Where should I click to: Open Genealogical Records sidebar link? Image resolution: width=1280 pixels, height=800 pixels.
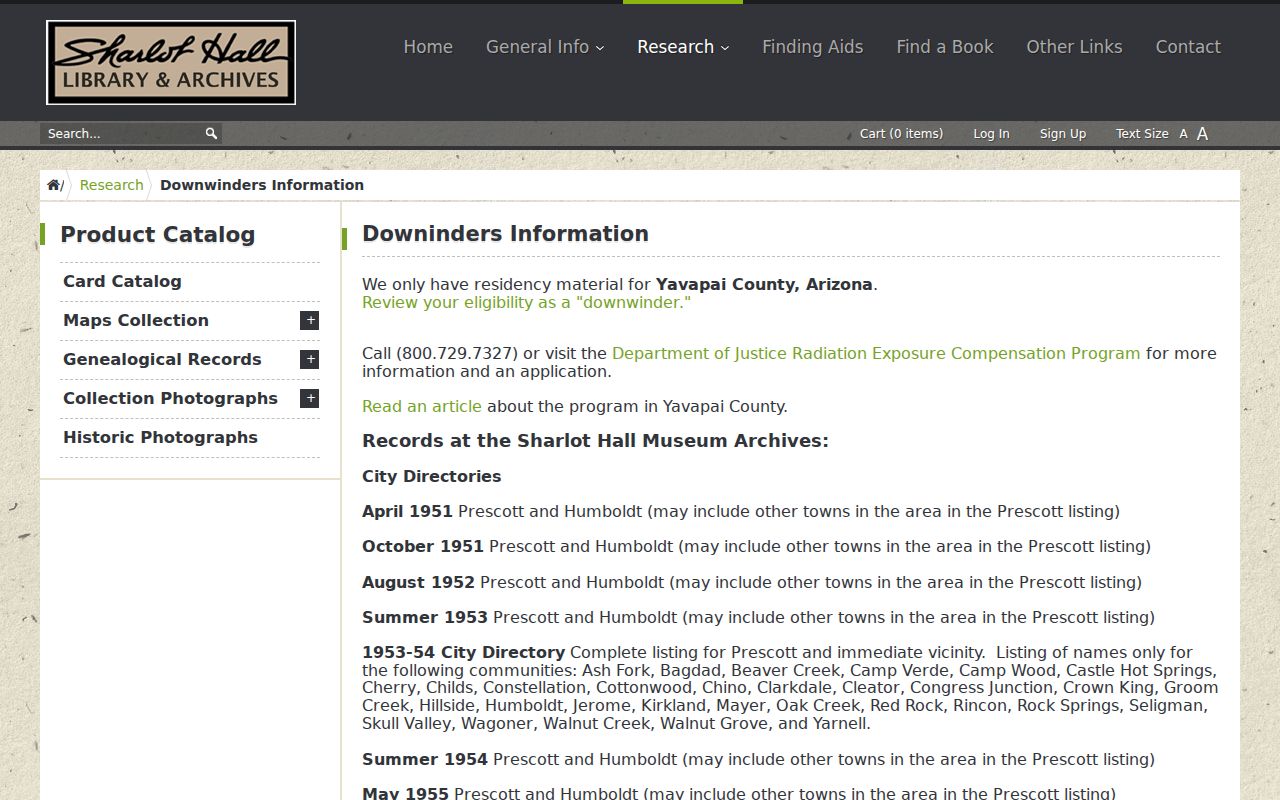162,360
